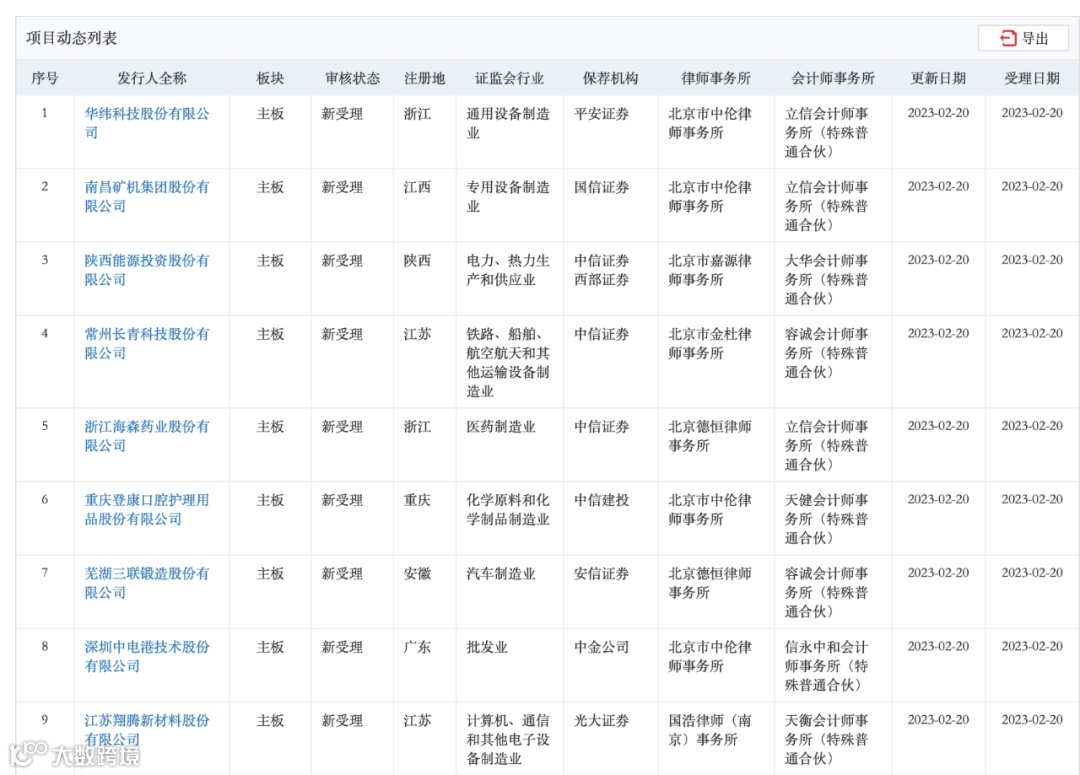Image resolution: width=1080 pixels, height=775 pixels.
Task: Click the 律师事务所 column header
Action: coord(716,79)
